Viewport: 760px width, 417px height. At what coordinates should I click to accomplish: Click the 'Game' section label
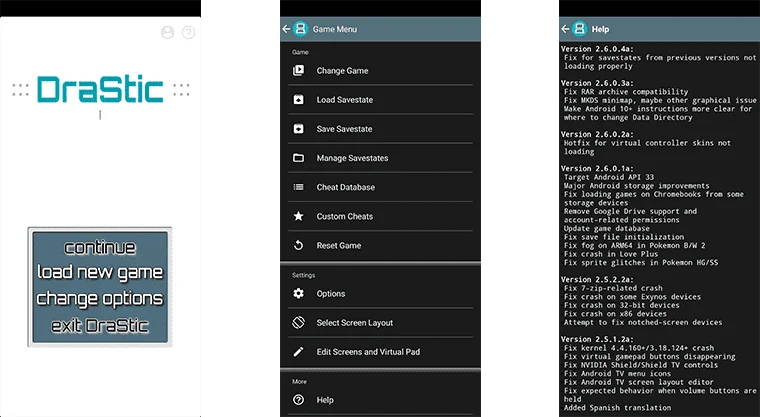(300, 52)
